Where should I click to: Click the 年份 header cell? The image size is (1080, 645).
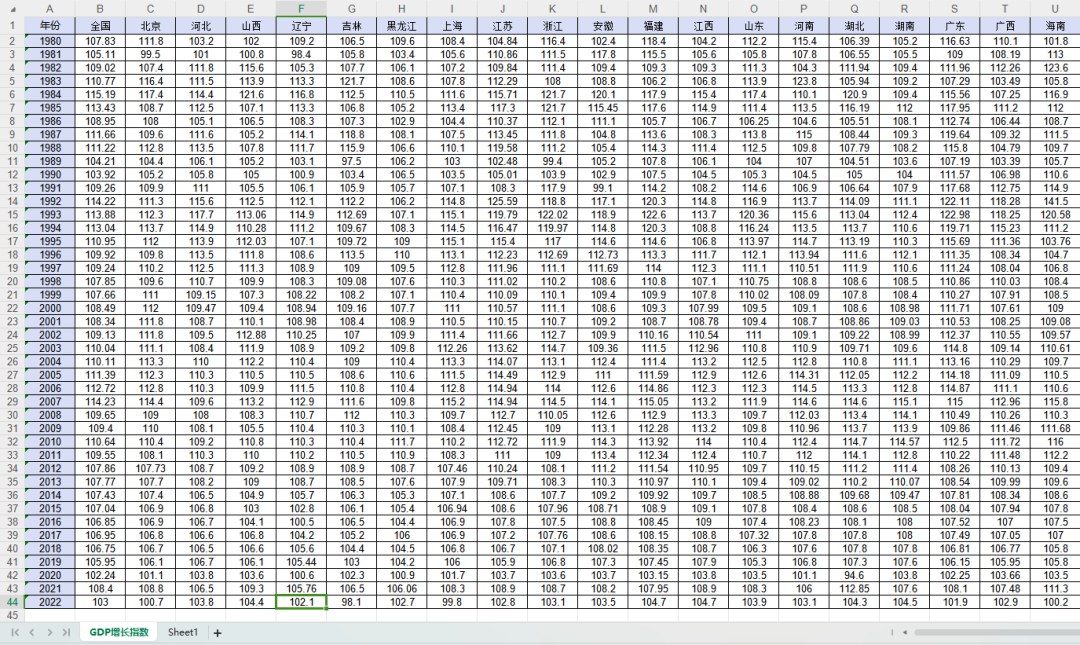click(x=50, y=25)
